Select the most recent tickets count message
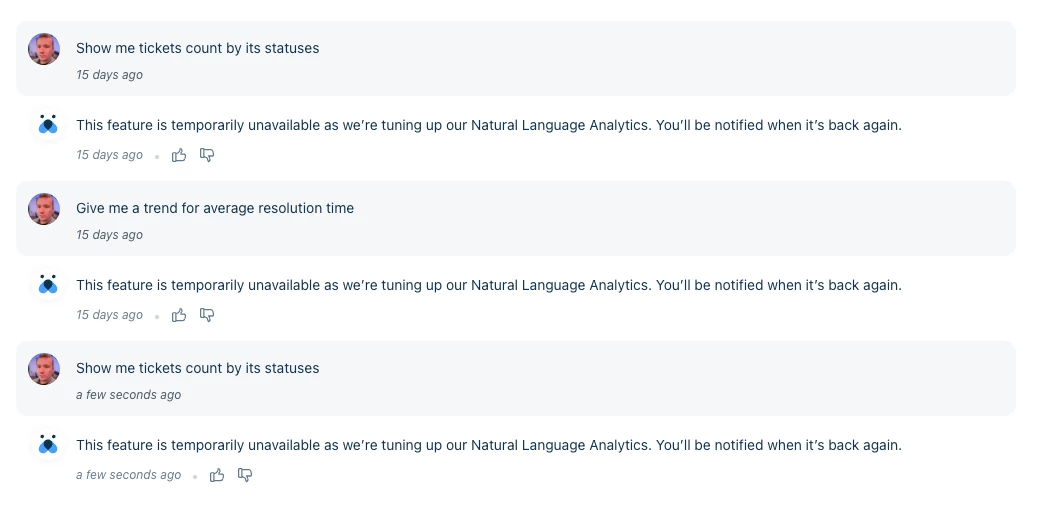This screenshot has height=516, width=1046. (x=197, y=368)
